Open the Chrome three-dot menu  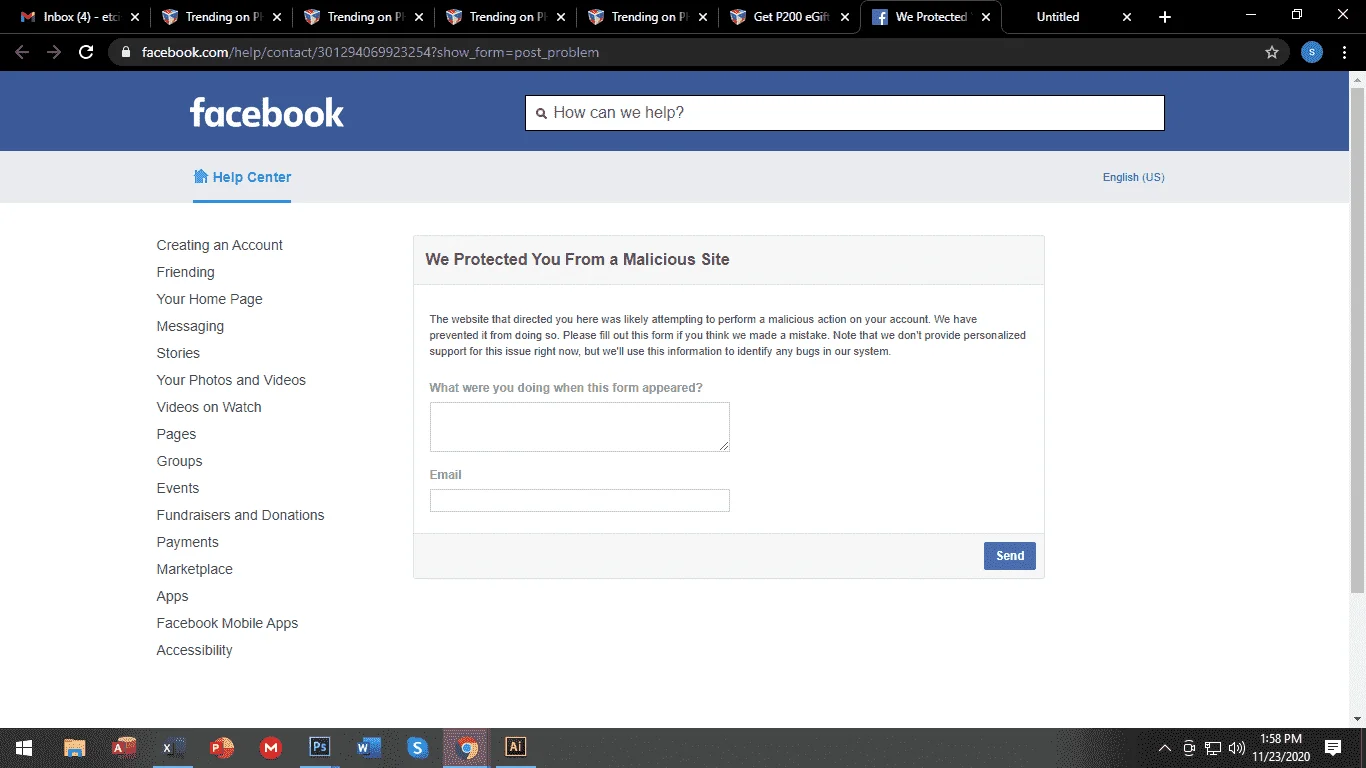pos(1345,52)
